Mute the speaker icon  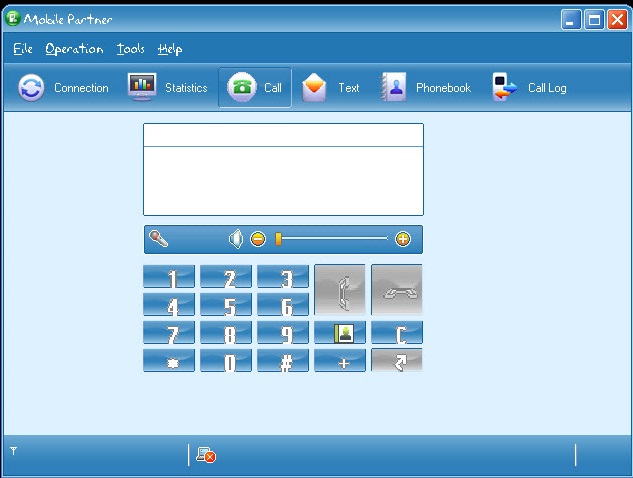pyautogui.click(x=236, y=239)
